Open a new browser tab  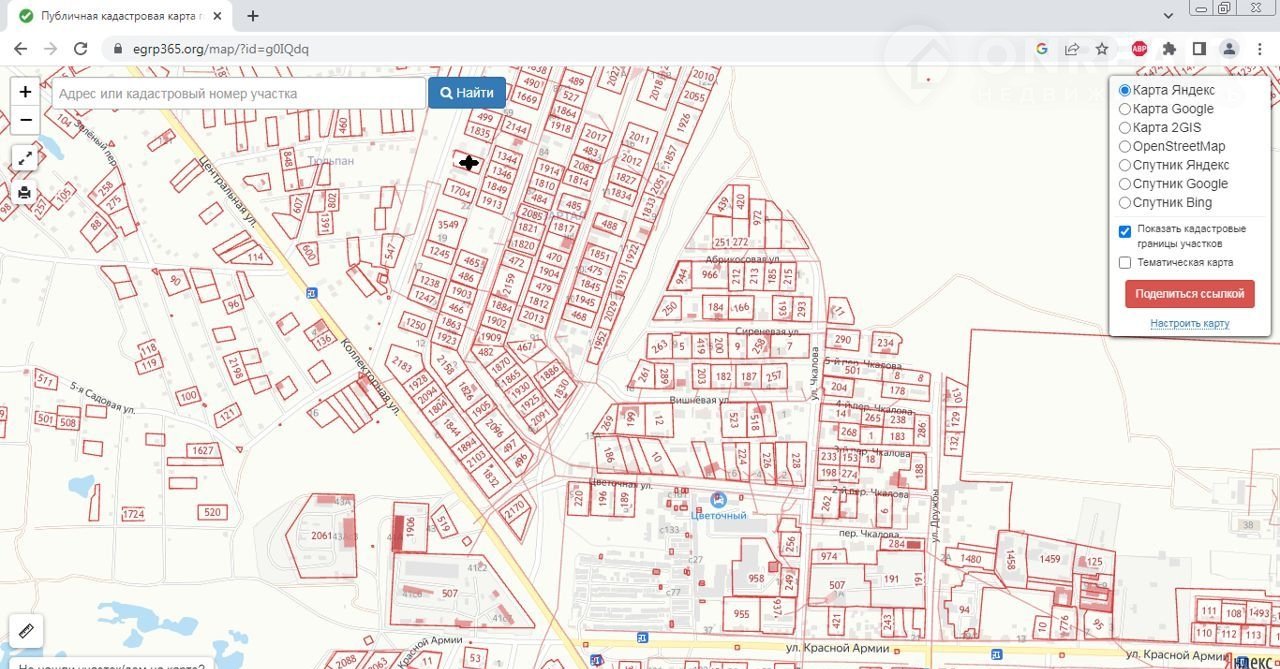pos(253,16)
